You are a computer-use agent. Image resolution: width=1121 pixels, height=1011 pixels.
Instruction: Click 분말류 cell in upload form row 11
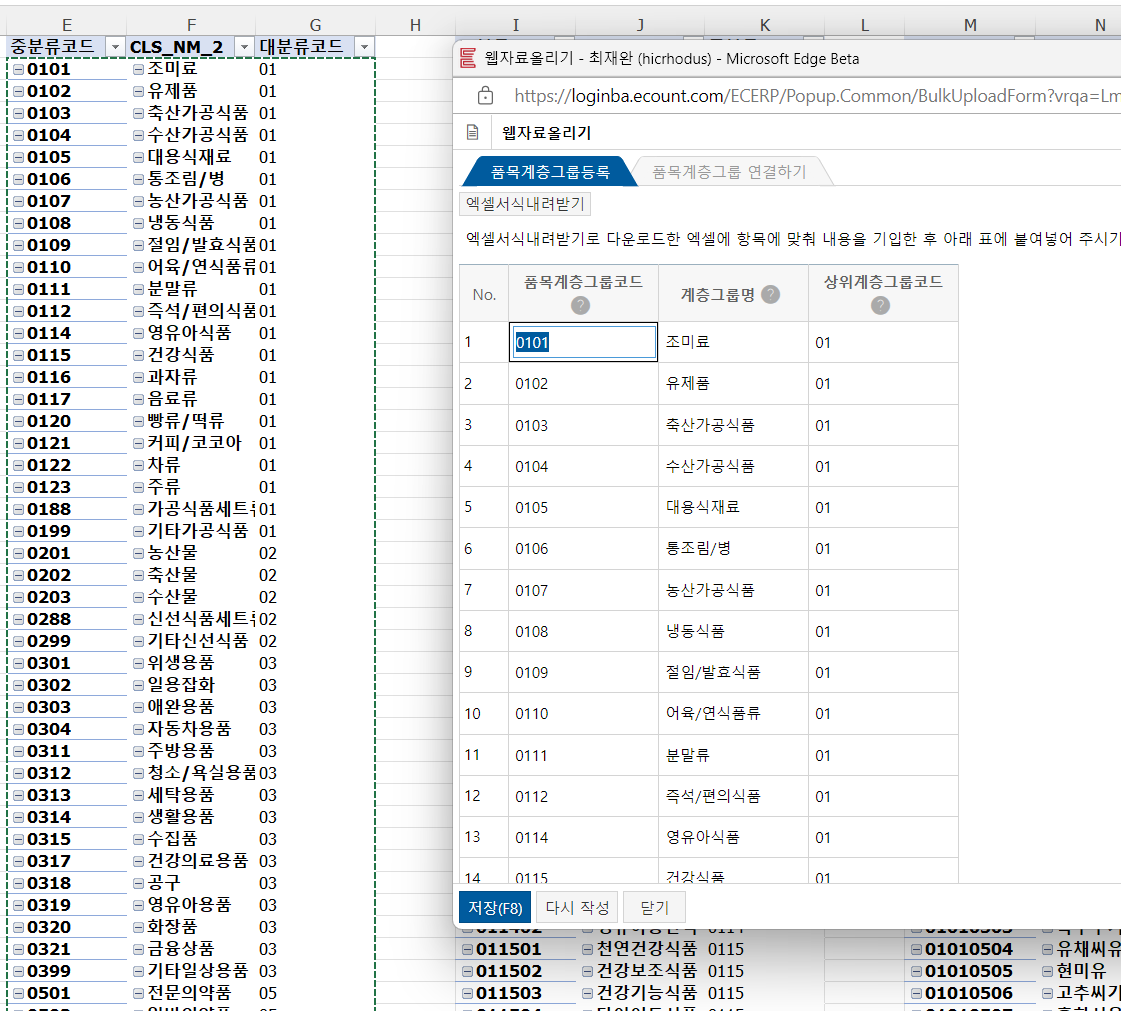pyautogui.click(x=734, y=755)
